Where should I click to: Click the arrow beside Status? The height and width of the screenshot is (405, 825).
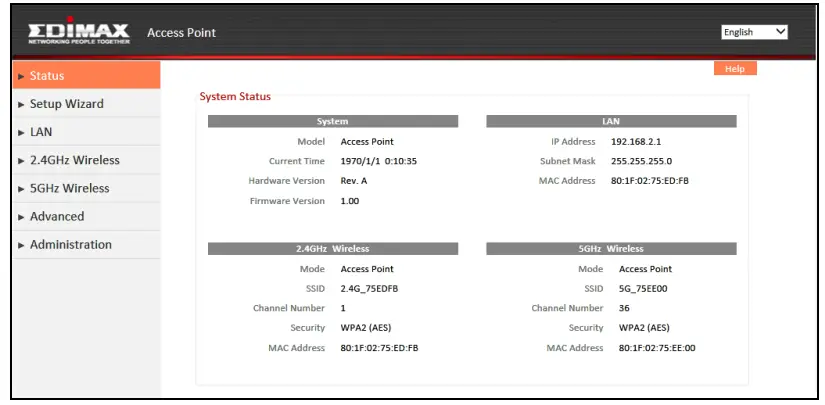(x=21, y=76)
